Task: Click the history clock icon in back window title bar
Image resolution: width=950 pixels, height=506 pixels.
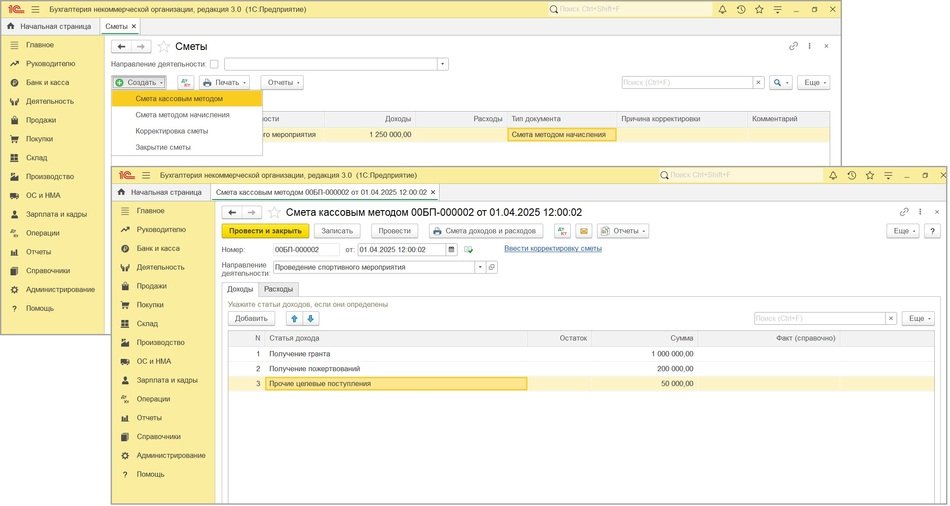Action: [x=740, y=9]
